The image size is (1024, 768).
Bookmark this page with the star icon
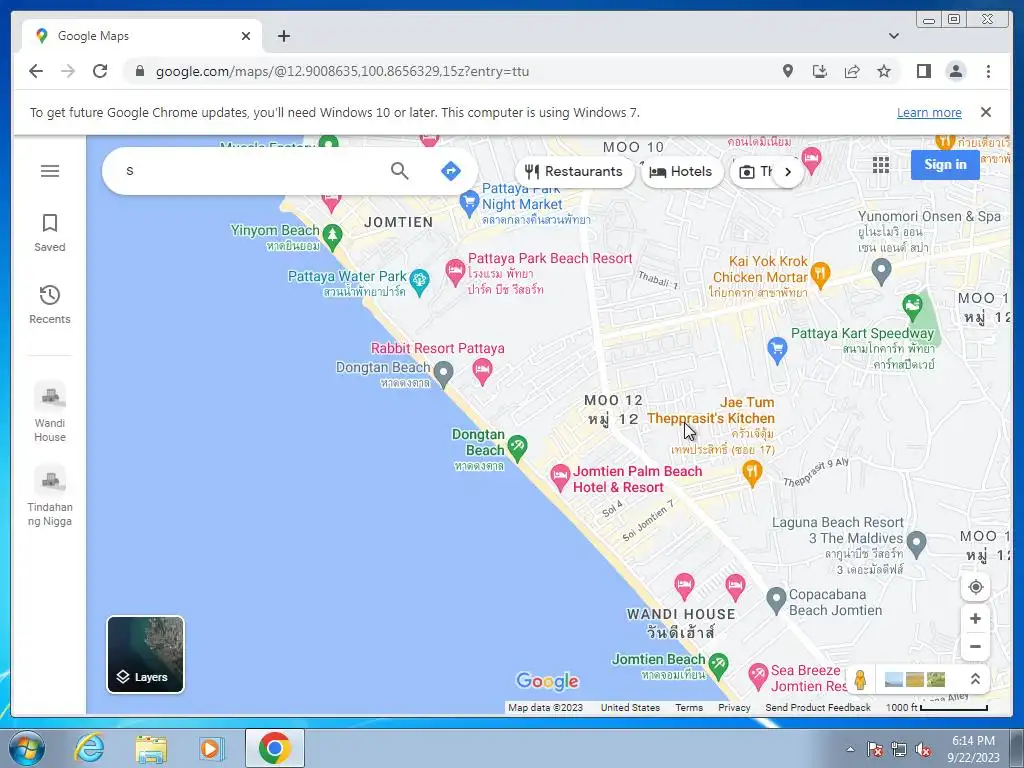click(x=884, y=71)
